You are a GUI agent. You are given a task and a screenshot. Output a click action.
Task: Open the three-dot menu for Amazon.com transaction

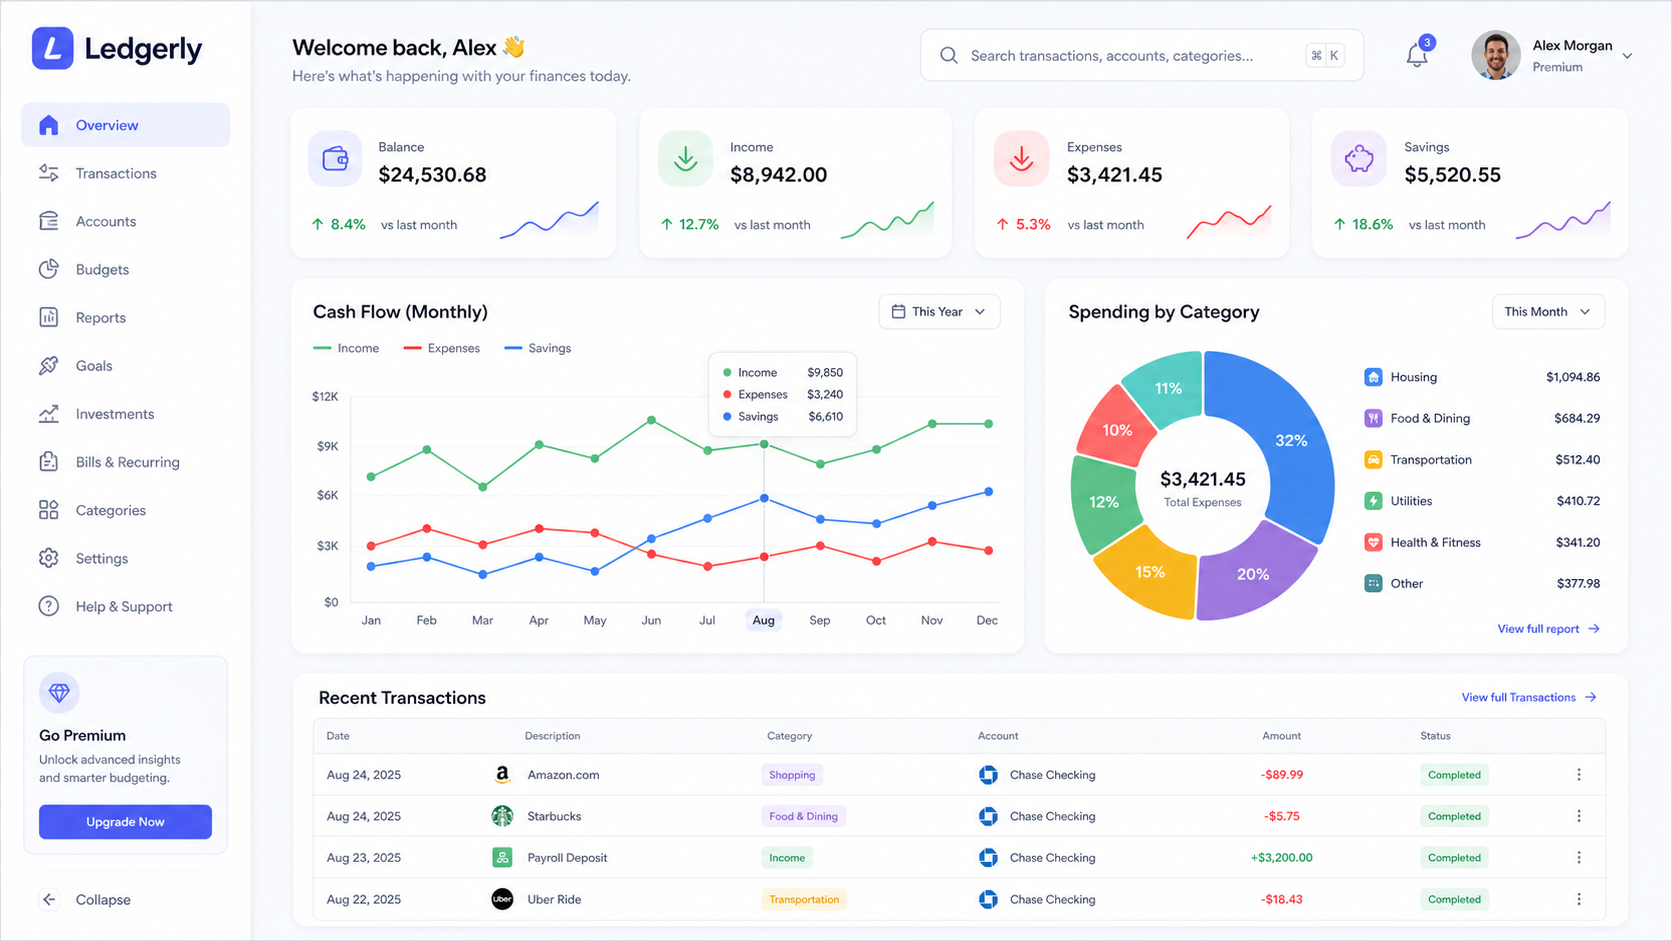1579,775
